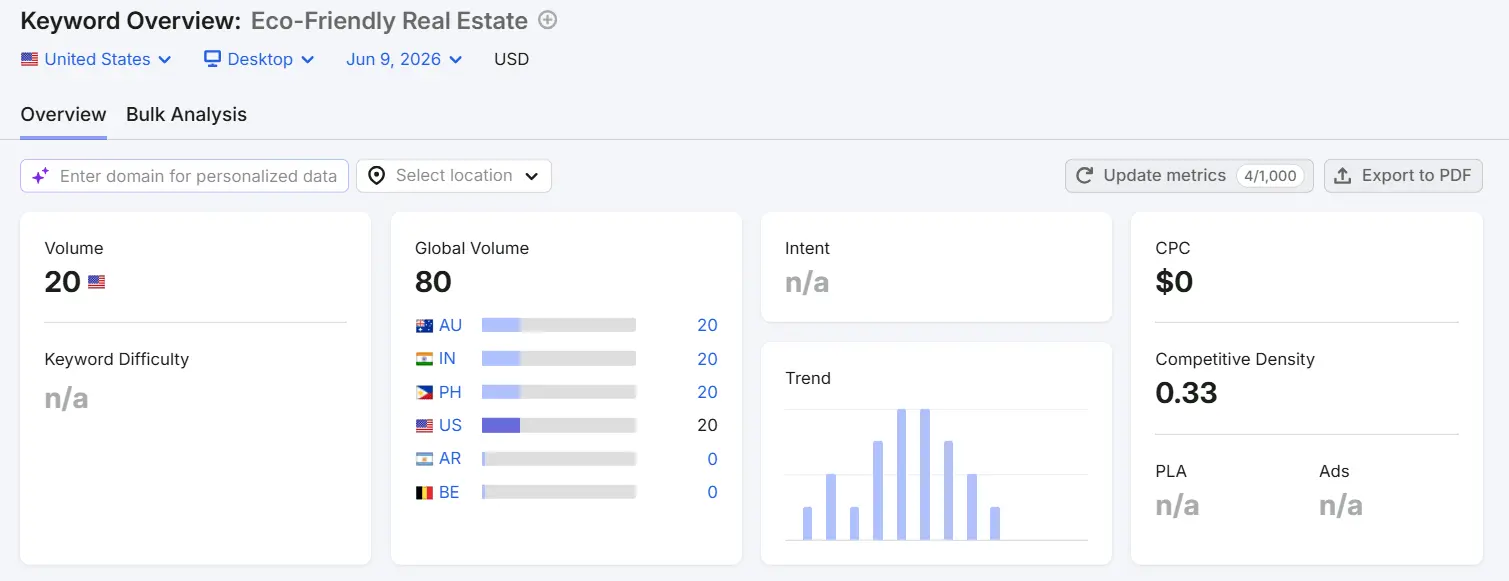This screenshot has width=1509, height=581.
Task: Open the Select location dropdown
Action: tap(454, 176)
